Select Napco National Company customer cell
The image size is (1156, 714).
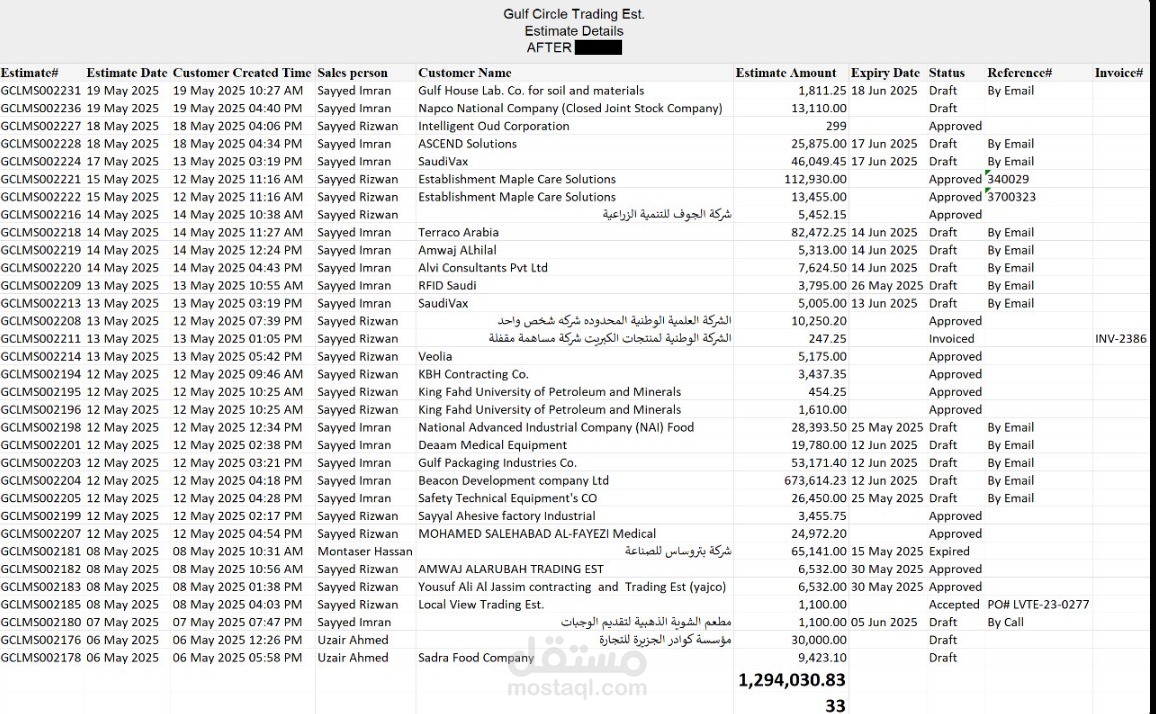[570, 108]
